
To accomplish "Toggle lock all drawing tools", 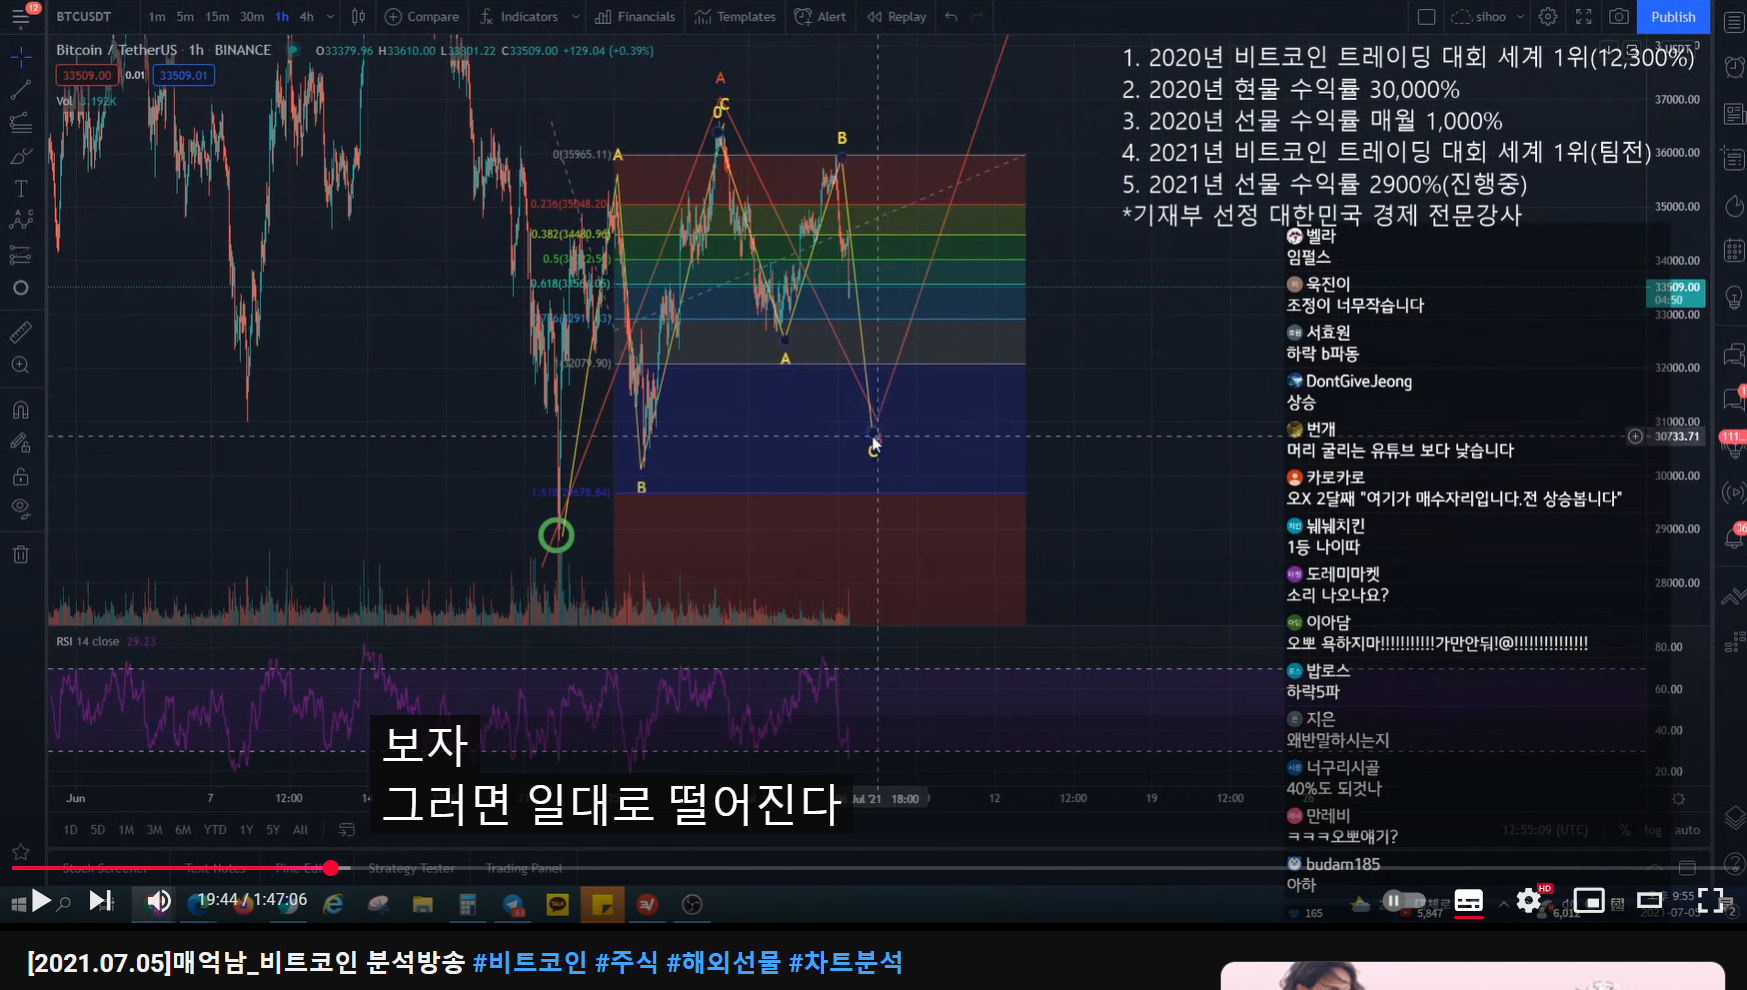I will pos(20,476).
